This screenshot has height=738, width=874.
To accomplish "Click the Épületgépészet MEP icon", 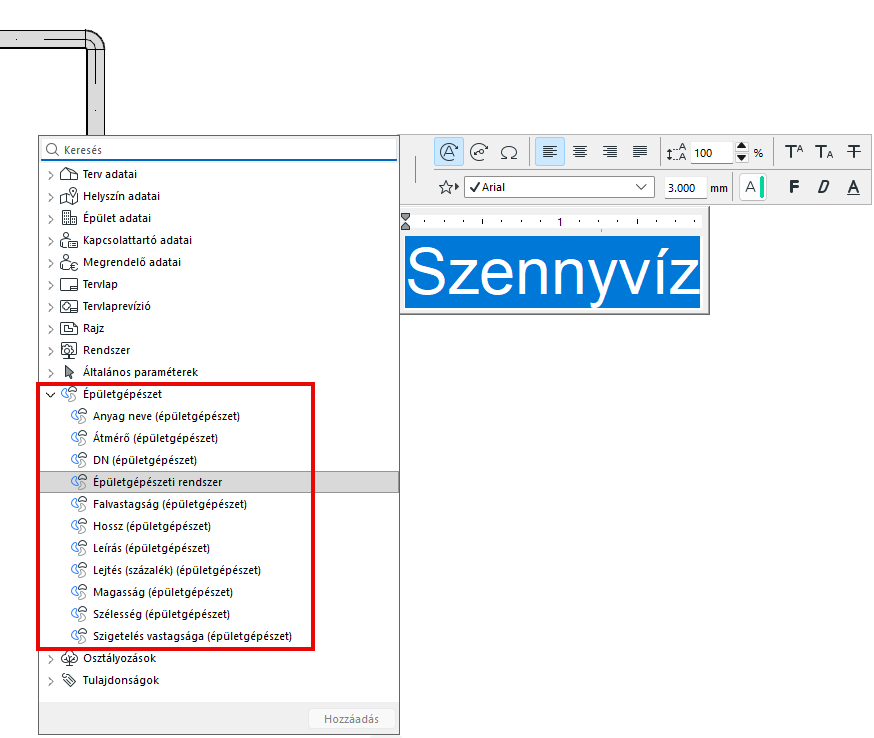I will click(x=69, y=394).
